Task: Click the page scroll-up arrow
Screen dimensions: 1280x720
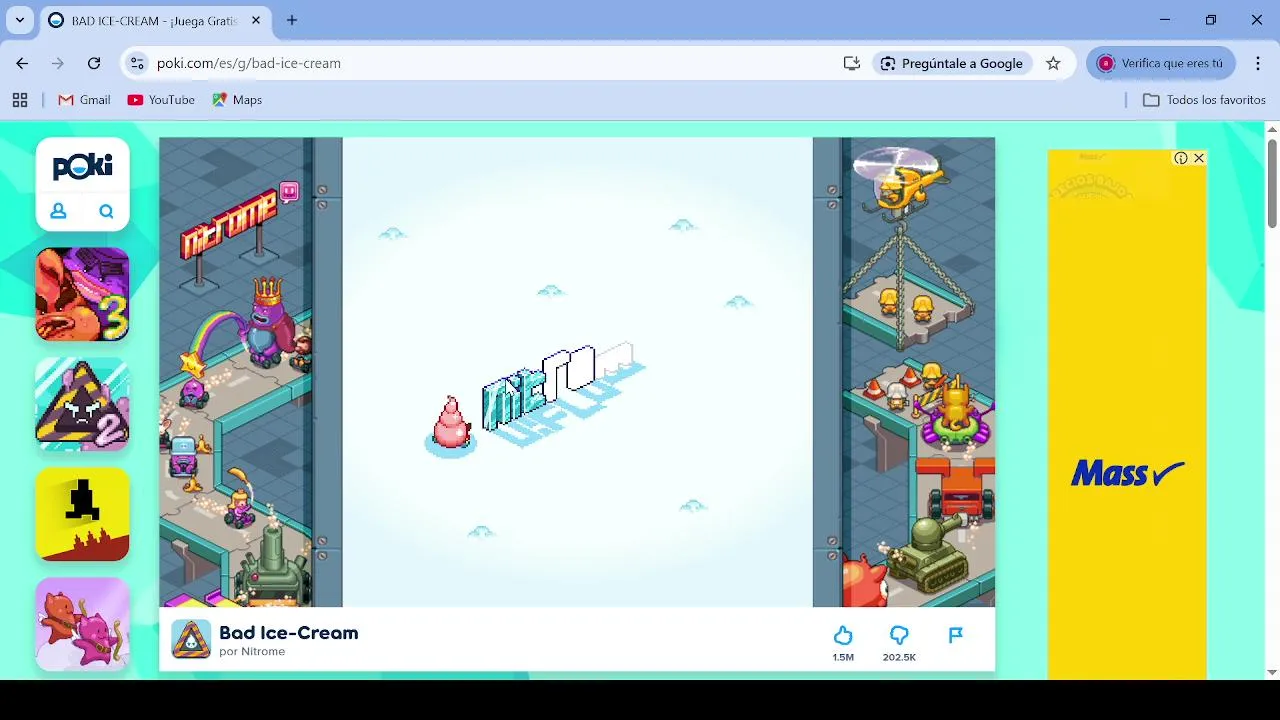Action: click(x=1272, y=129)
